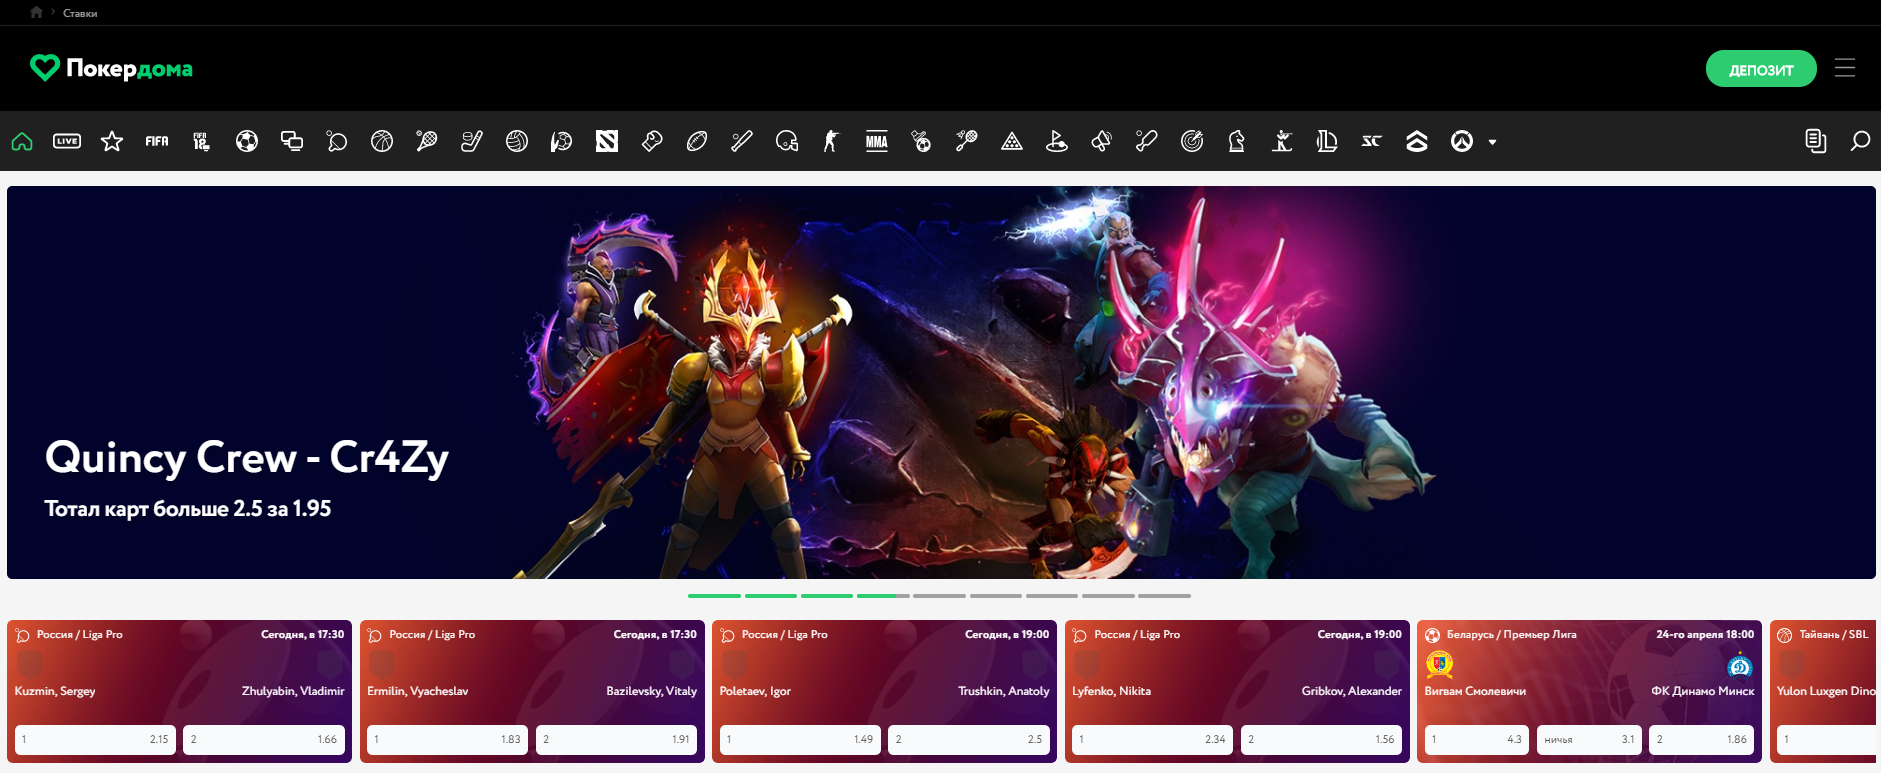Bet on Lyfenko at odds 2.34
Image resolution: width=1881 pixels, height=773 pixels.
pos(1152,739)
